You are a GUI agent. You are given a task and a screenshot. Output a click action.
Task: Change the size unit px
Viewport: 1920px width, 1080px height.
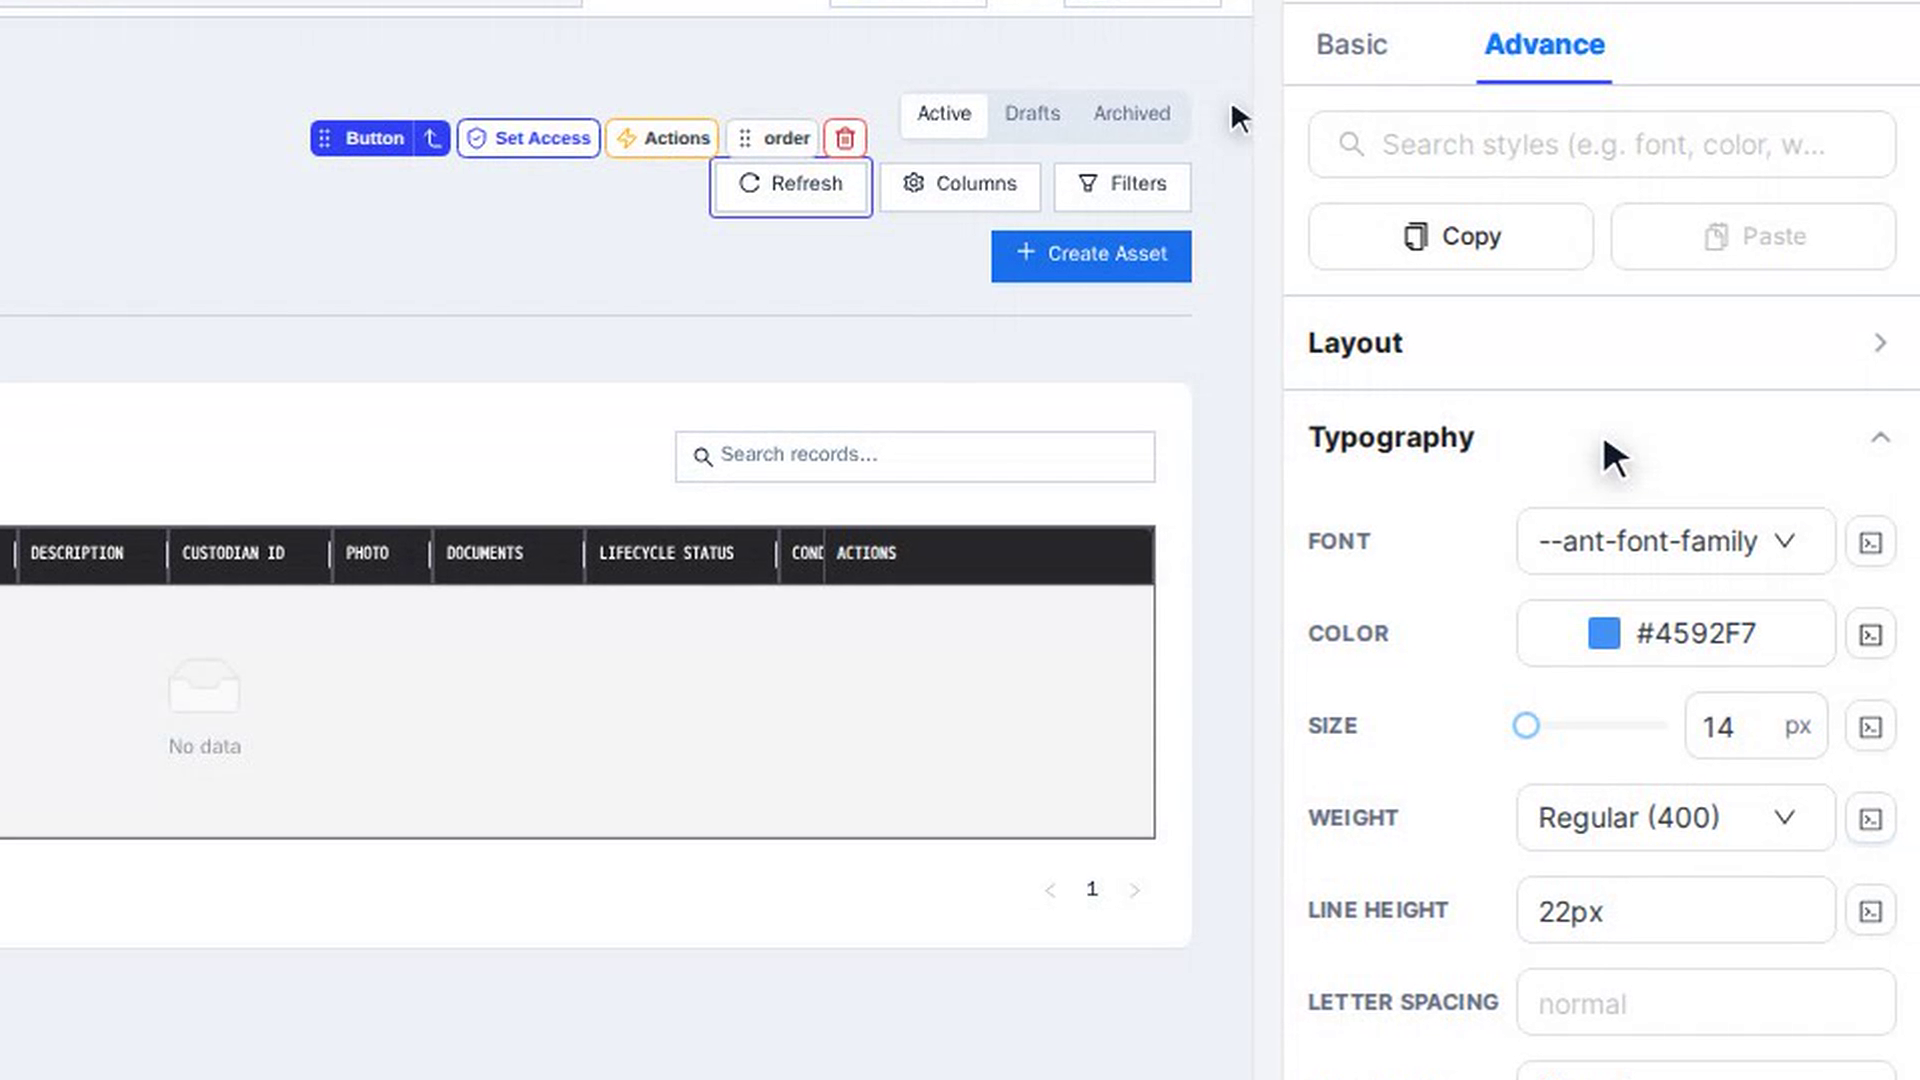click(1798, 726)
